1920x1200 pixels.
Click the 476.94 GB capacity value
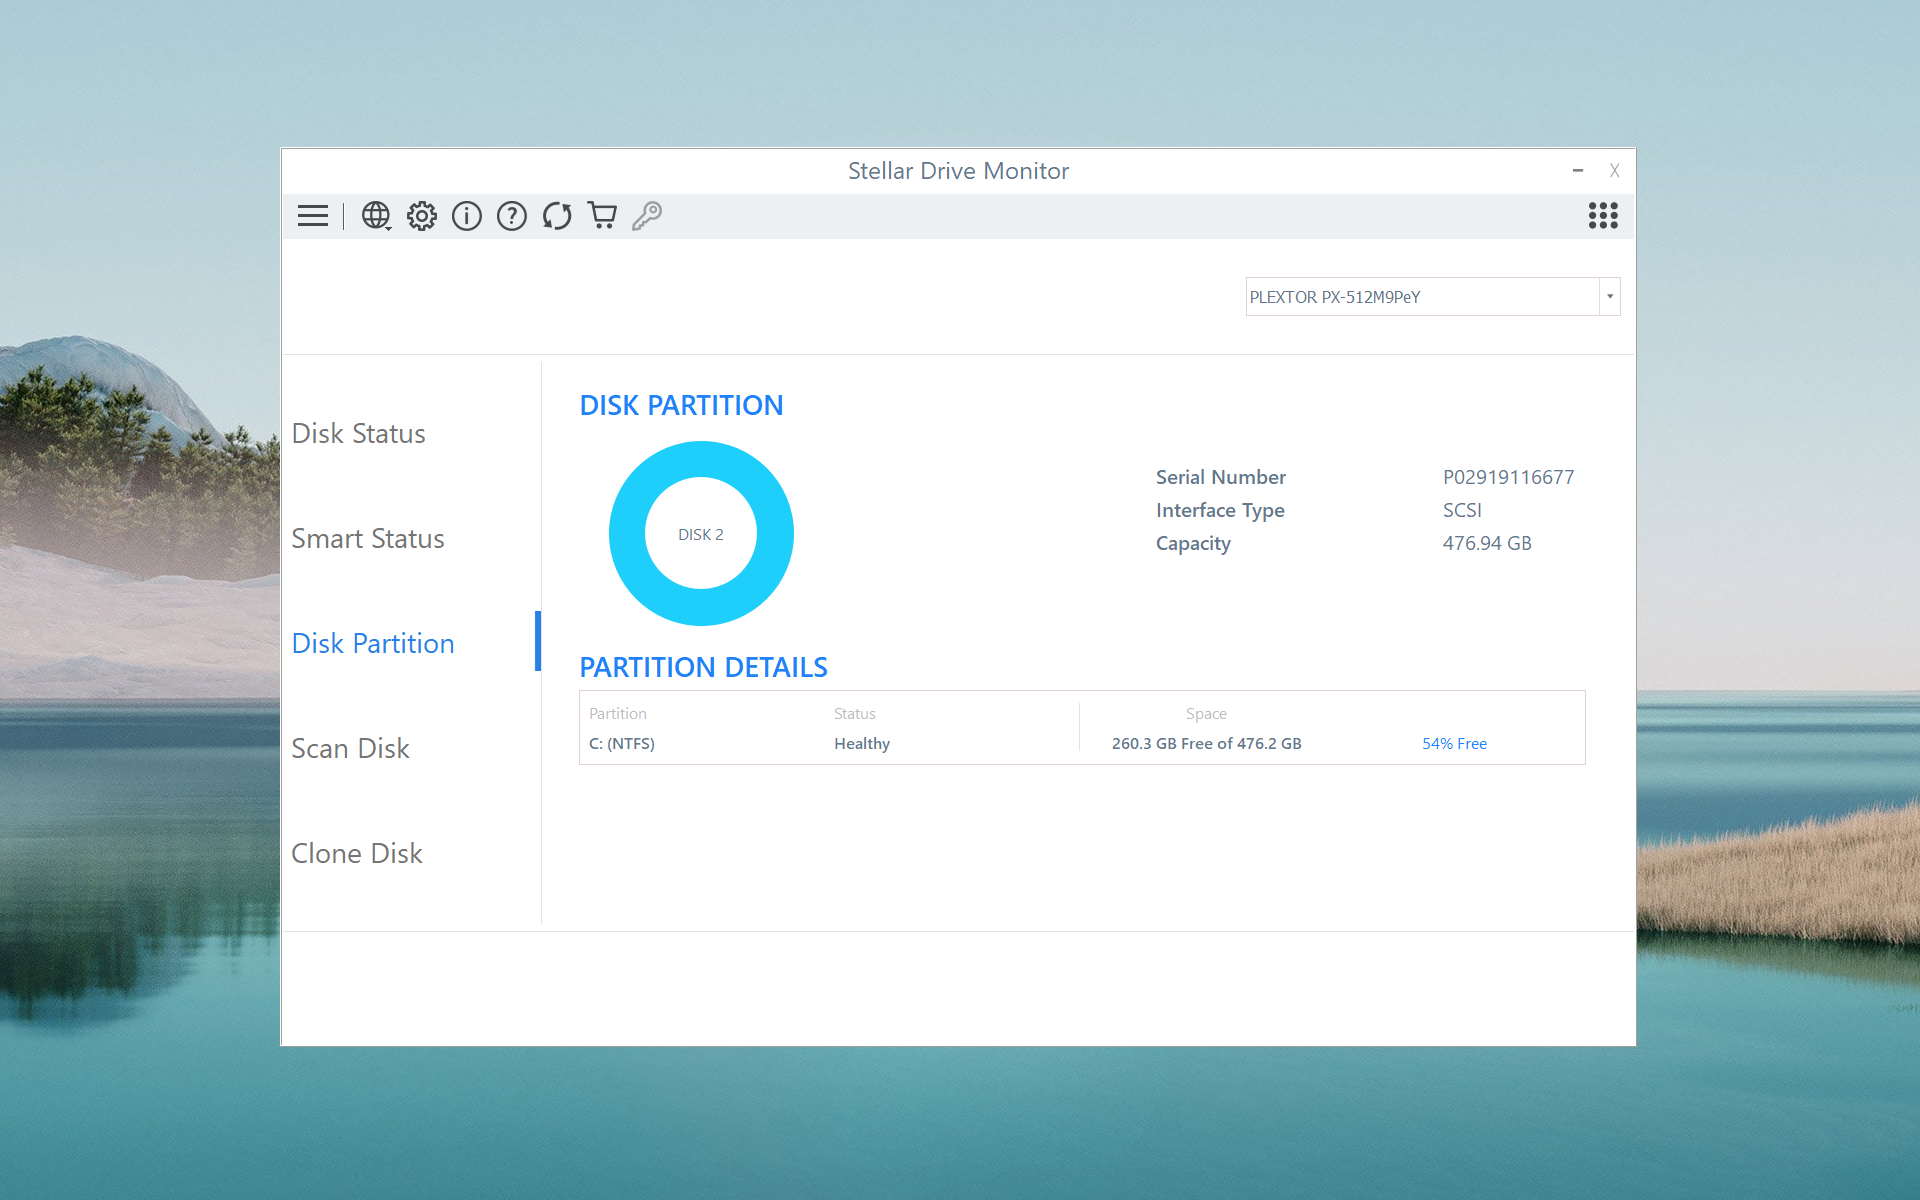coord(1487,544)
